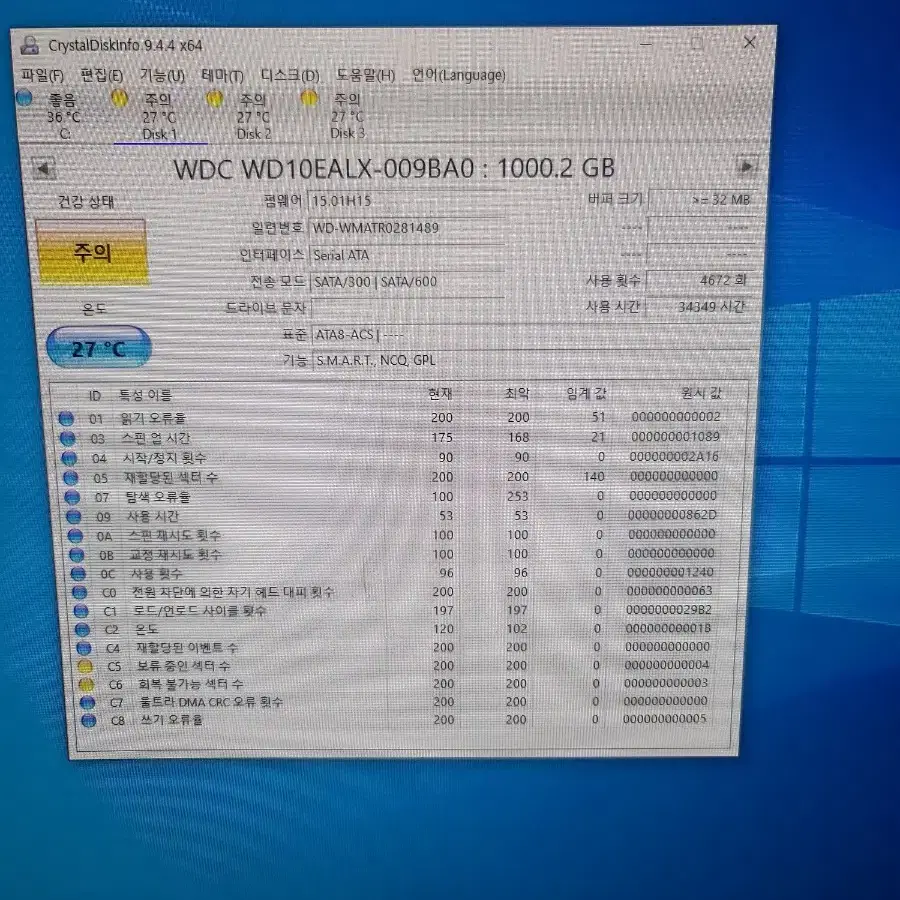Click the standard field ATA8-ACS
900x900 pixels.
tap(532, 335)
